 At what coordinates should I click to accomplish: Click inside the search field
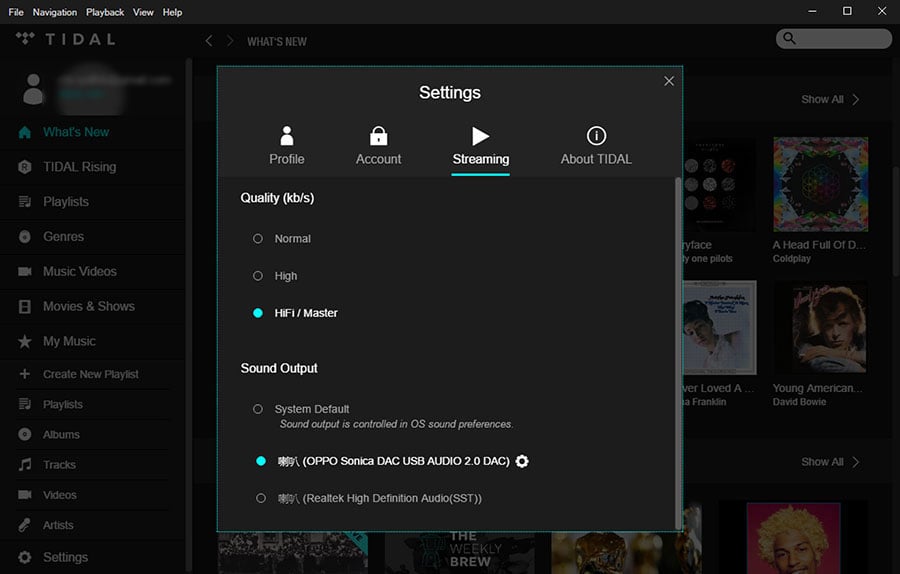[834, 38]
